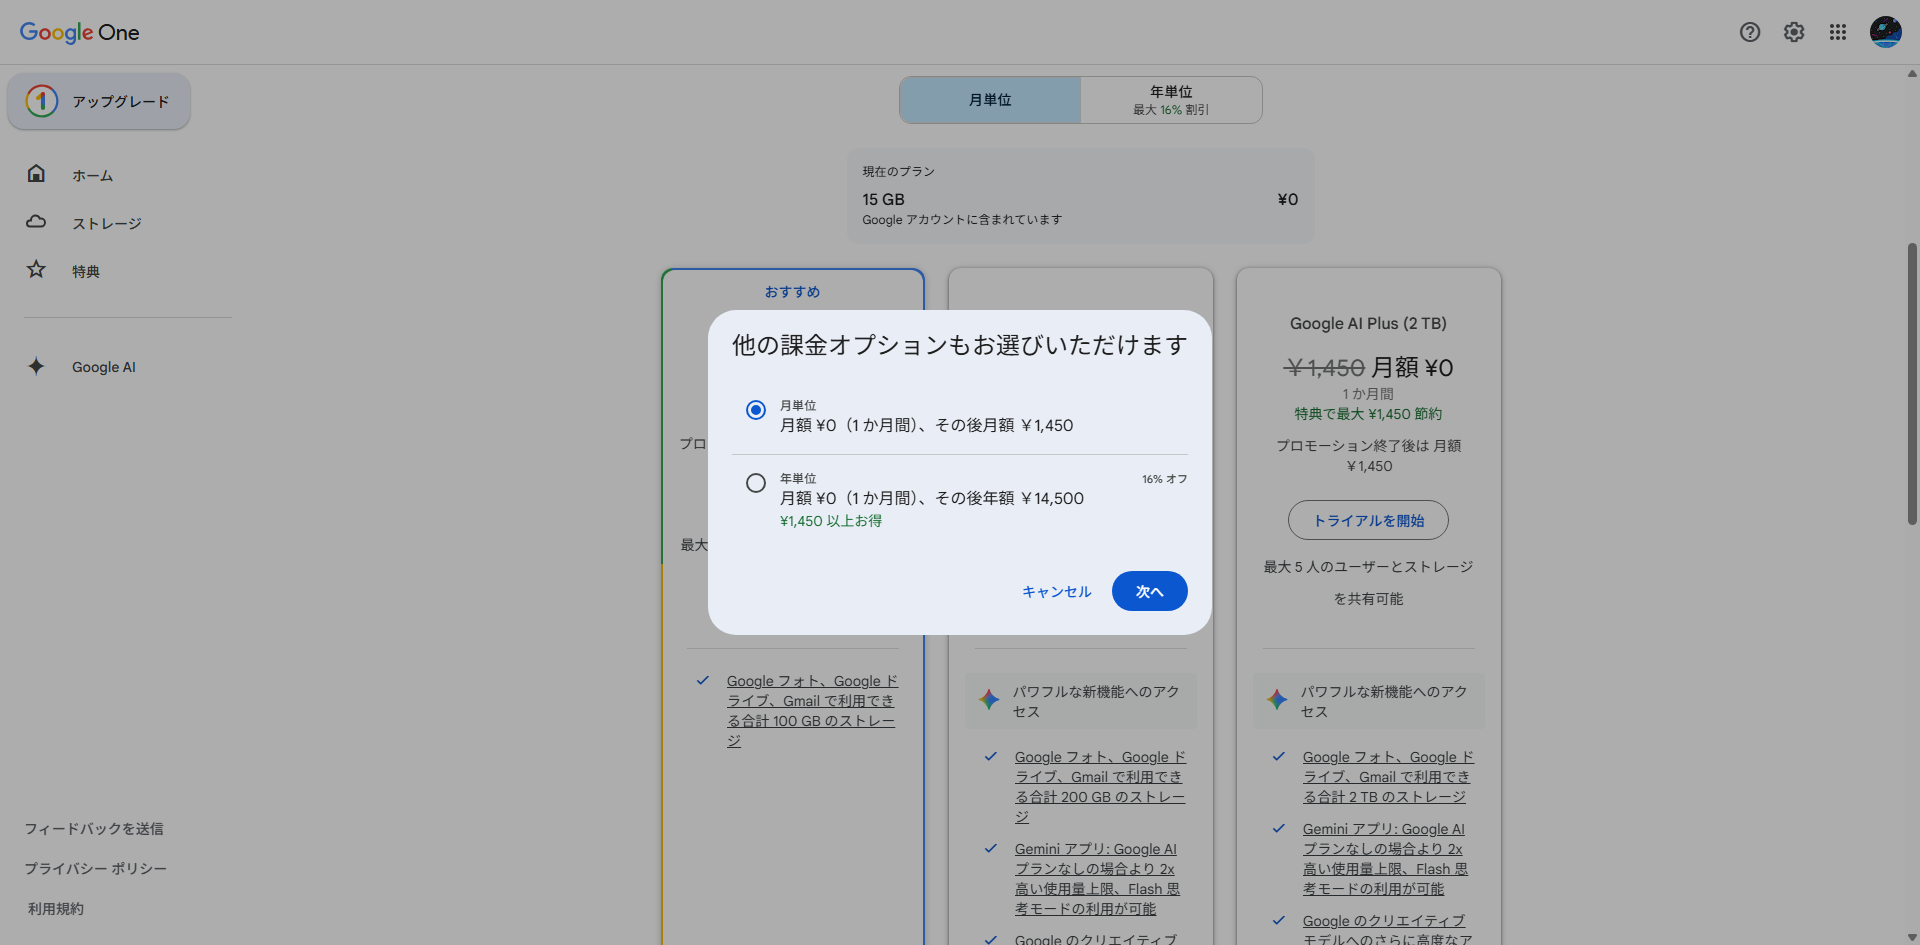1920x945 pixels.
Task: Select the 月単位 billing radio button
Action: tap(756, 410)
